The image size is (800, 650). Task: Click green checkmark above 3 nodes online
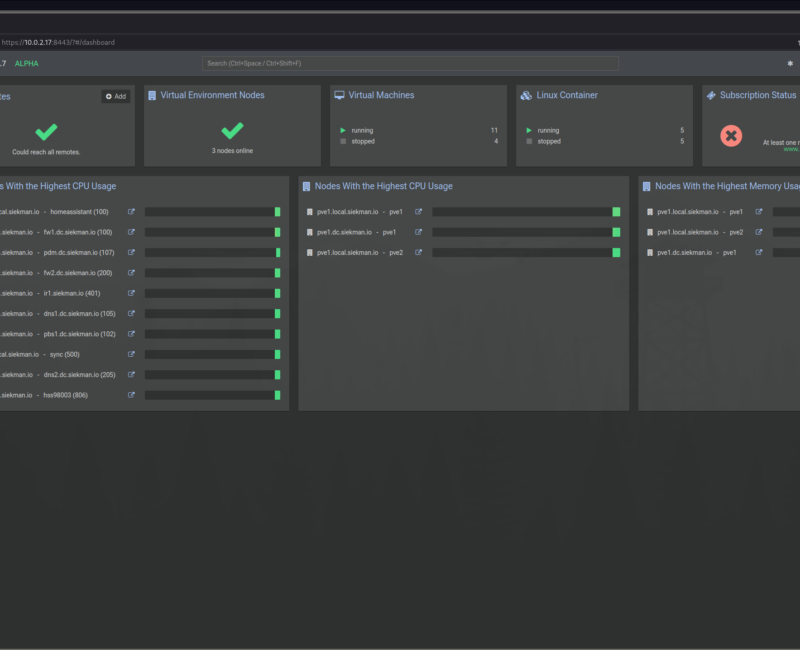[232, 131]
